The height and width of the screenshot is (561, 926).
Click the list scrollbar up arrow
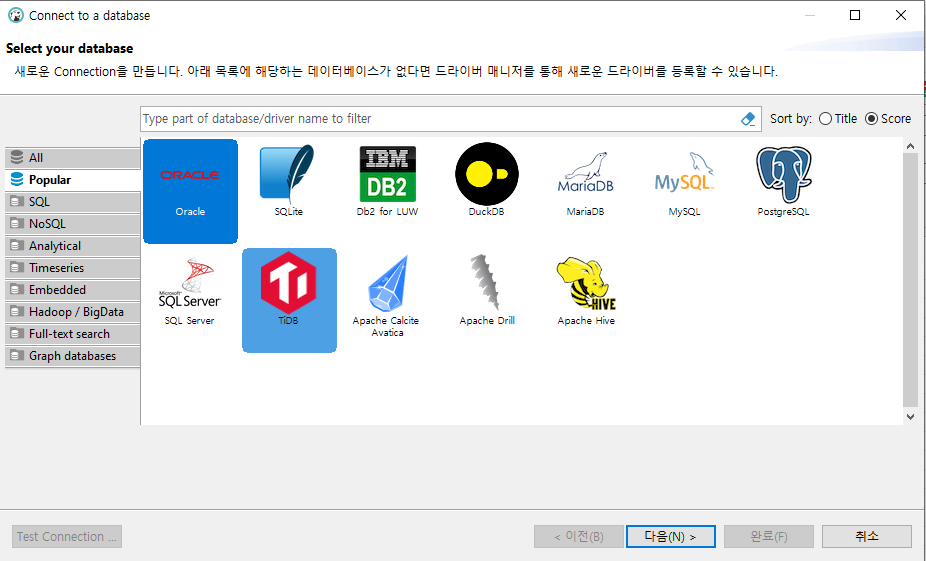[x=910, y=145]
